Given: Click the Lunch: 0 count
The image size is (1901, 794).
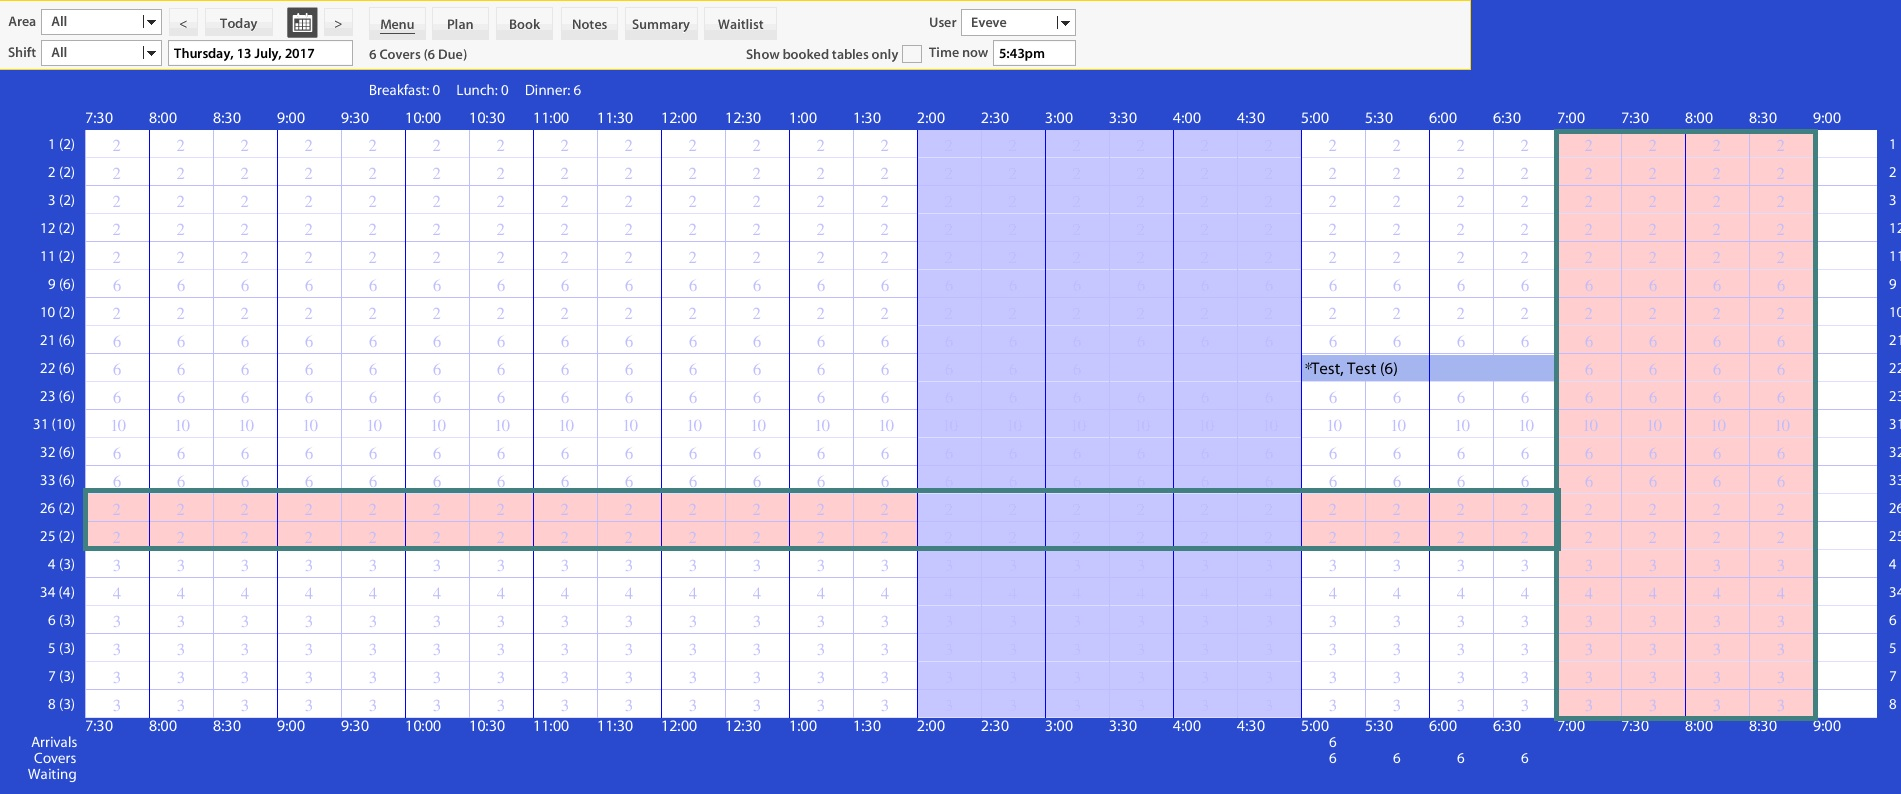Looking at the screenshot, I should [x=482, y=90].
